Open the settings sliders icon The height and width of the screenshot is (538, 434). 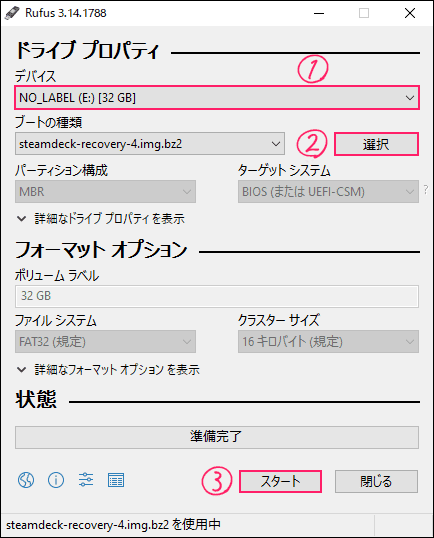pyautogui.click(x=86, y=480)
